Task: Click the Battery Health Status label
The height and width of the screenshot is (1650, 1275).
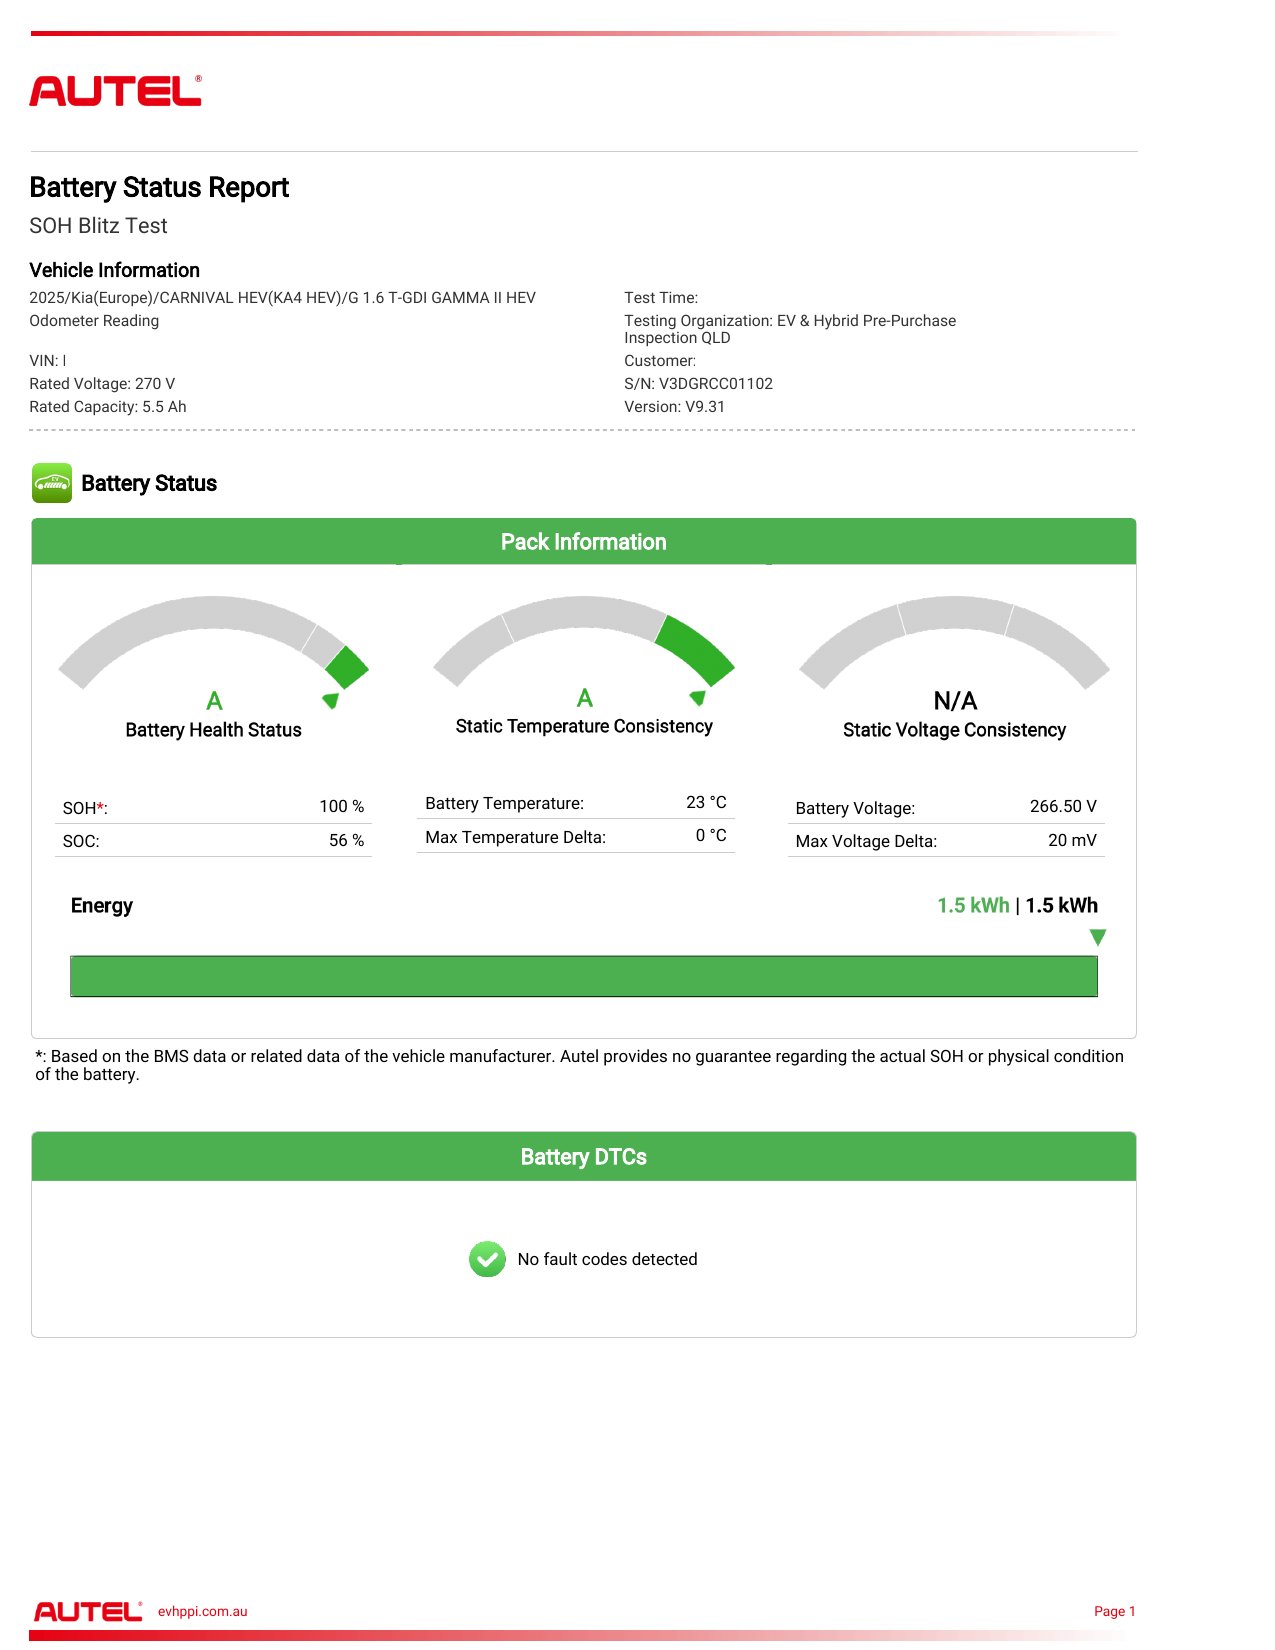Action: [x=213, y=730]
